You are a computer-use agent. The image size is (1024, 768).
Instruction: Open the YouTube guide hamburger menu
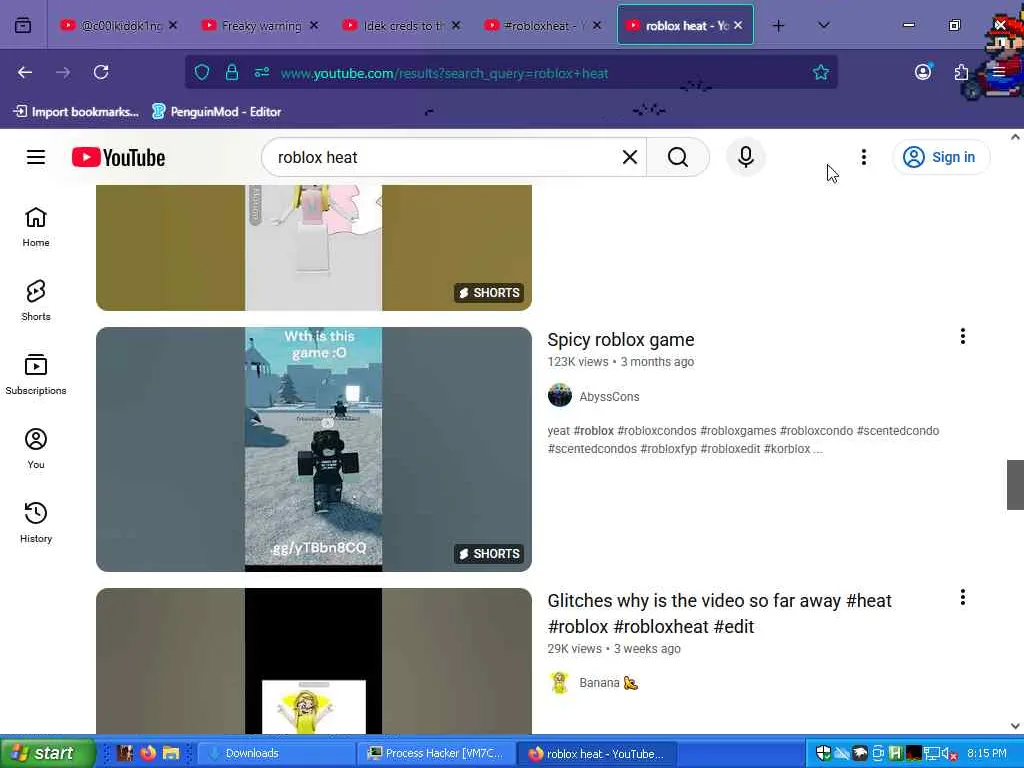point(36,157)
